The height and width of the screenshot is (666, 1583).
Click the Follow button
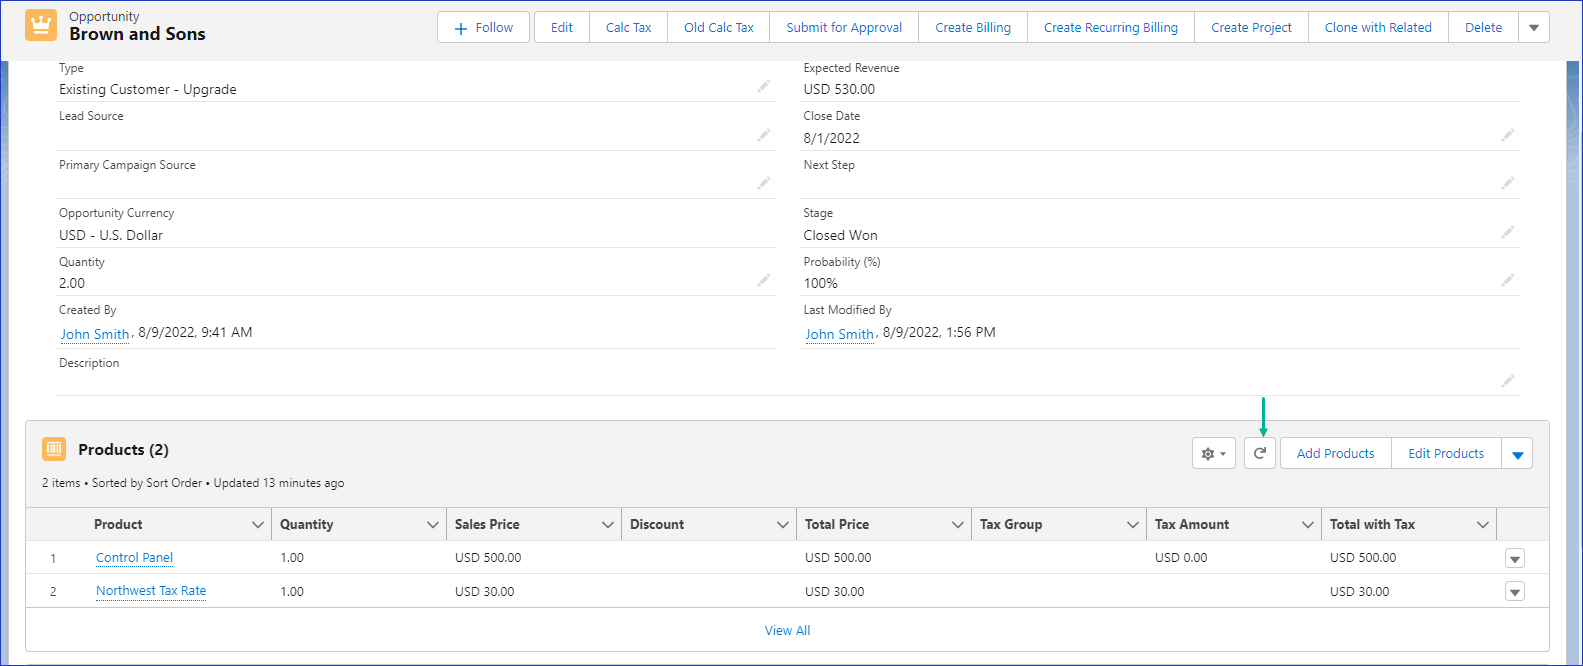485,27
